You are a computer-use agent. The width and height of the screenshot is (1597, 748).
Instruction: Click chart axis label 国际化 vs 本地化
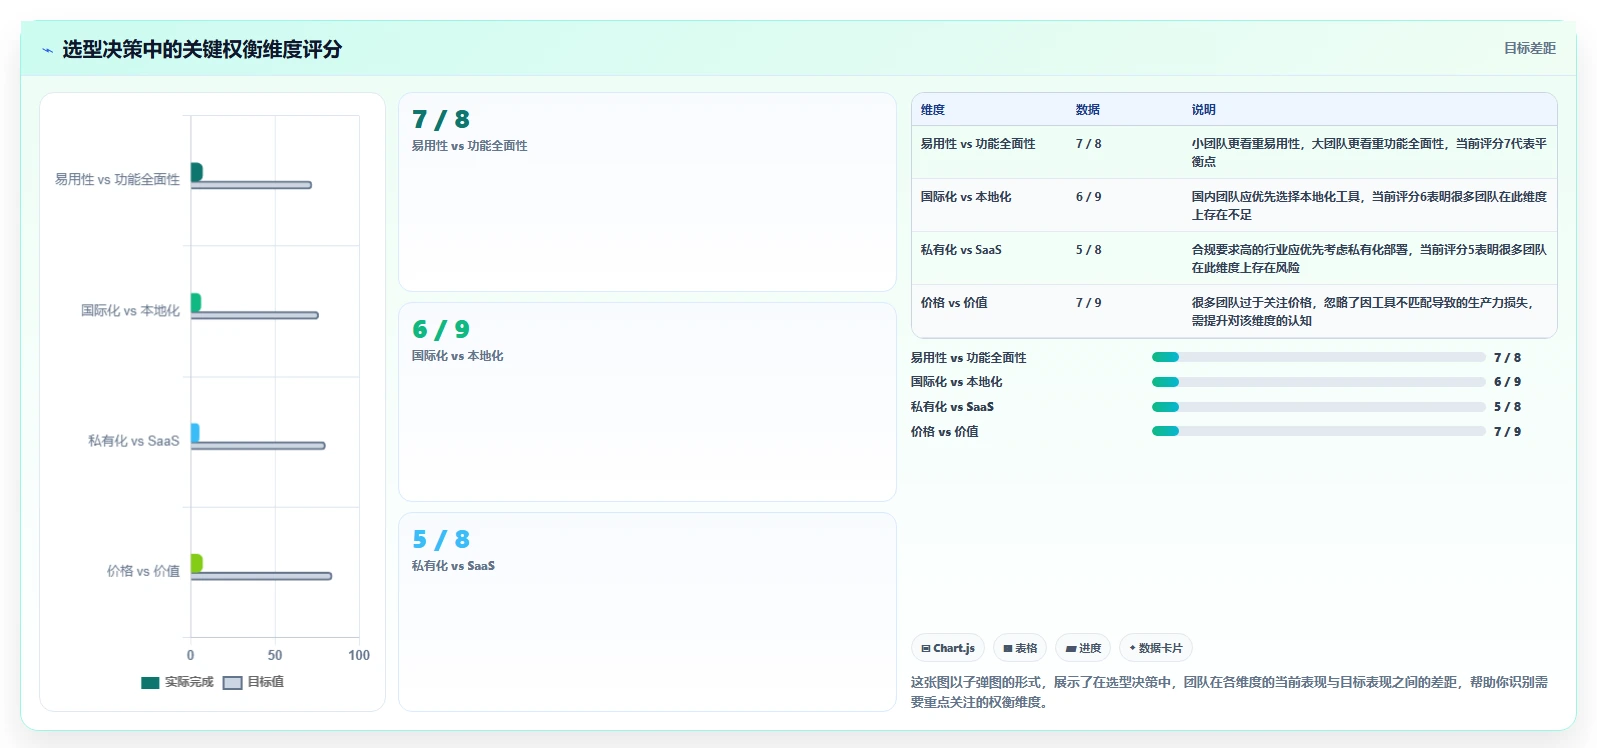point(130,311)
